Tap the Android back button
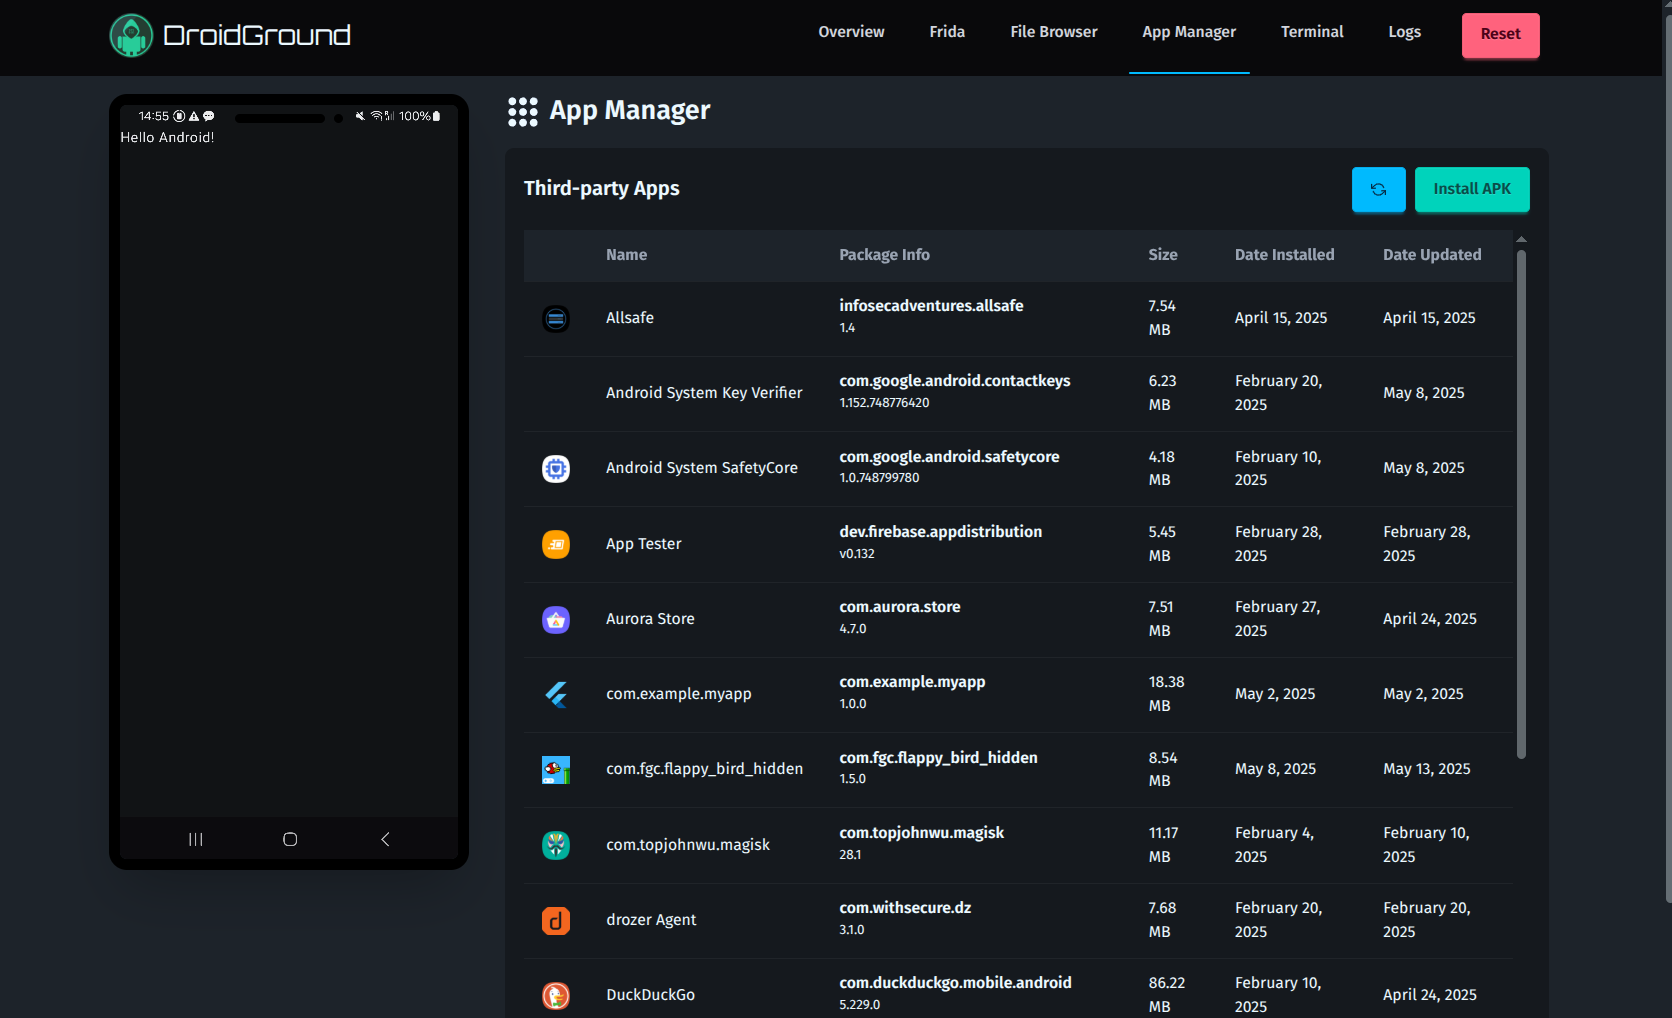This screenshot has width=1672, height=1018. (x=385, y=839)
